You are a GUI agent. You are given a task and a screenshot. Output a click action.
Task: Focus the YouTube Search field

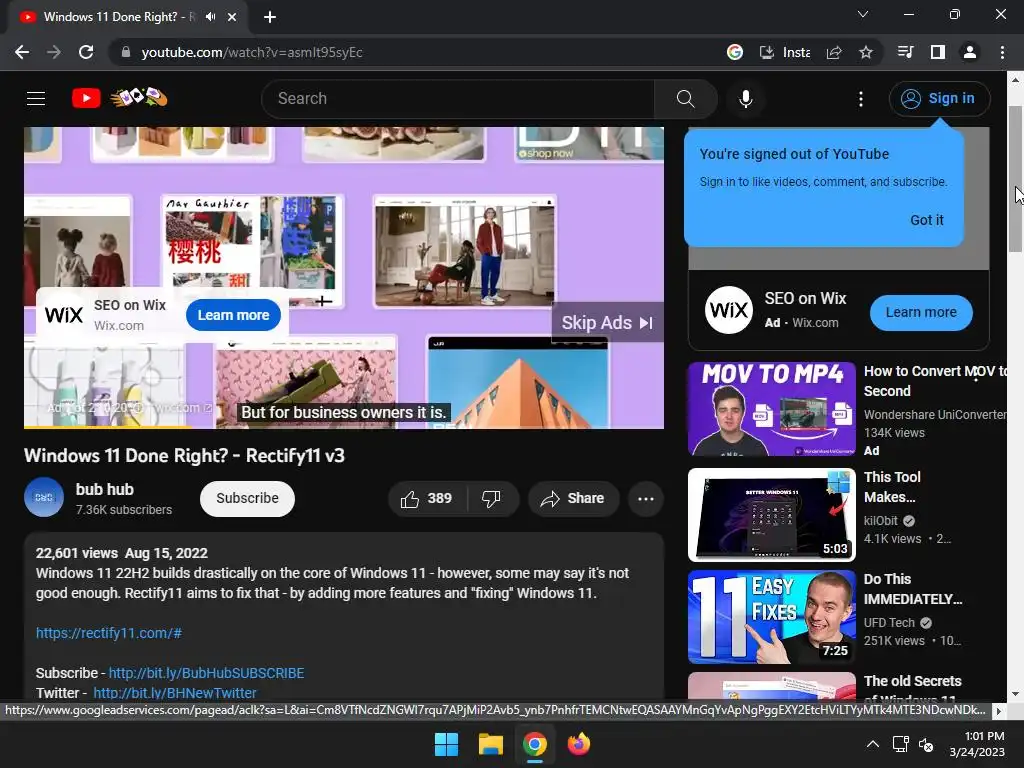point(457,99)
